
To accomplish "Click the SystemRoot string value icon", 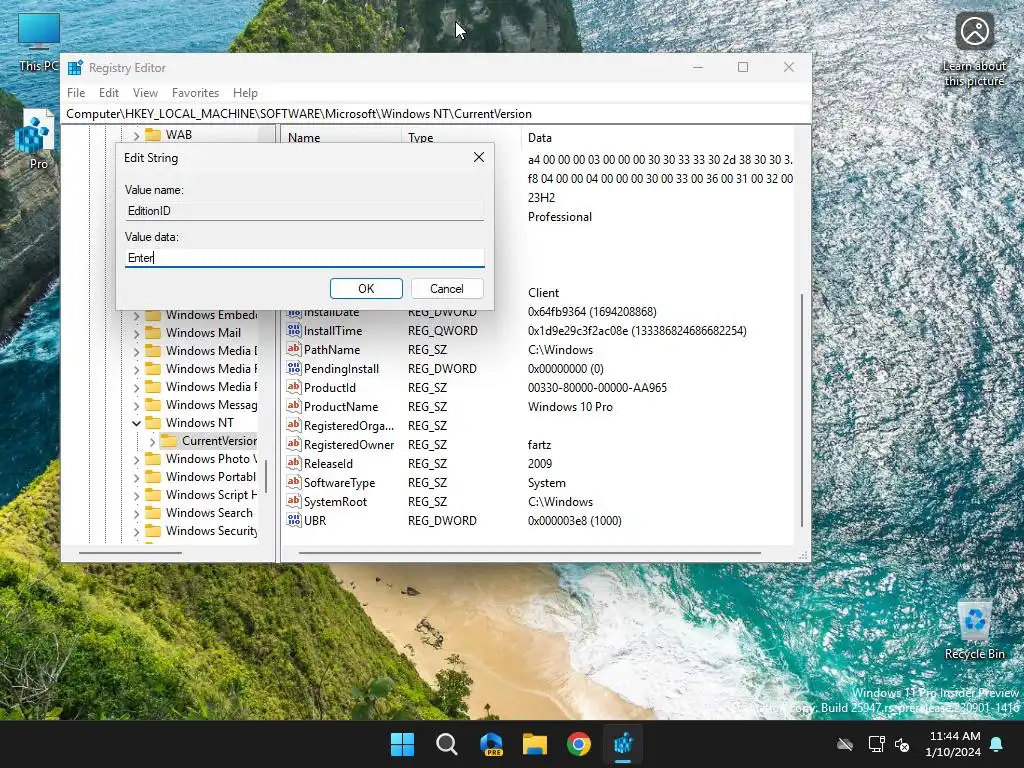I will pos(294,501).
